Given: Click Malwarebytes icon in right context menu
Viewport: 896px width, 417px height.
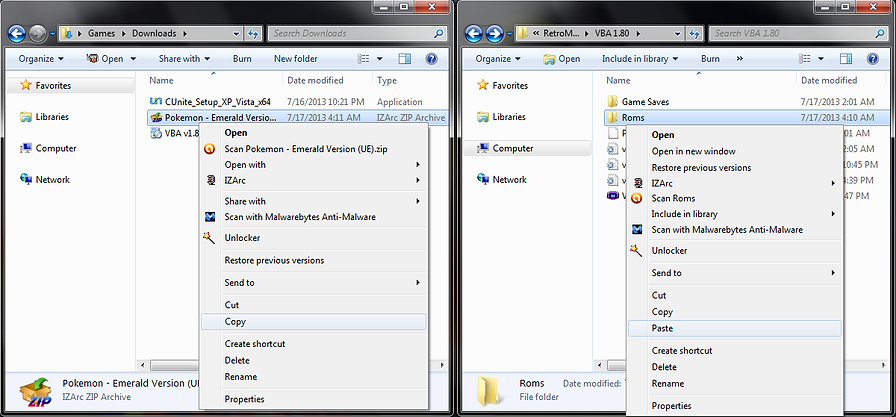Looking at the screenshot, I should point(637,230).
